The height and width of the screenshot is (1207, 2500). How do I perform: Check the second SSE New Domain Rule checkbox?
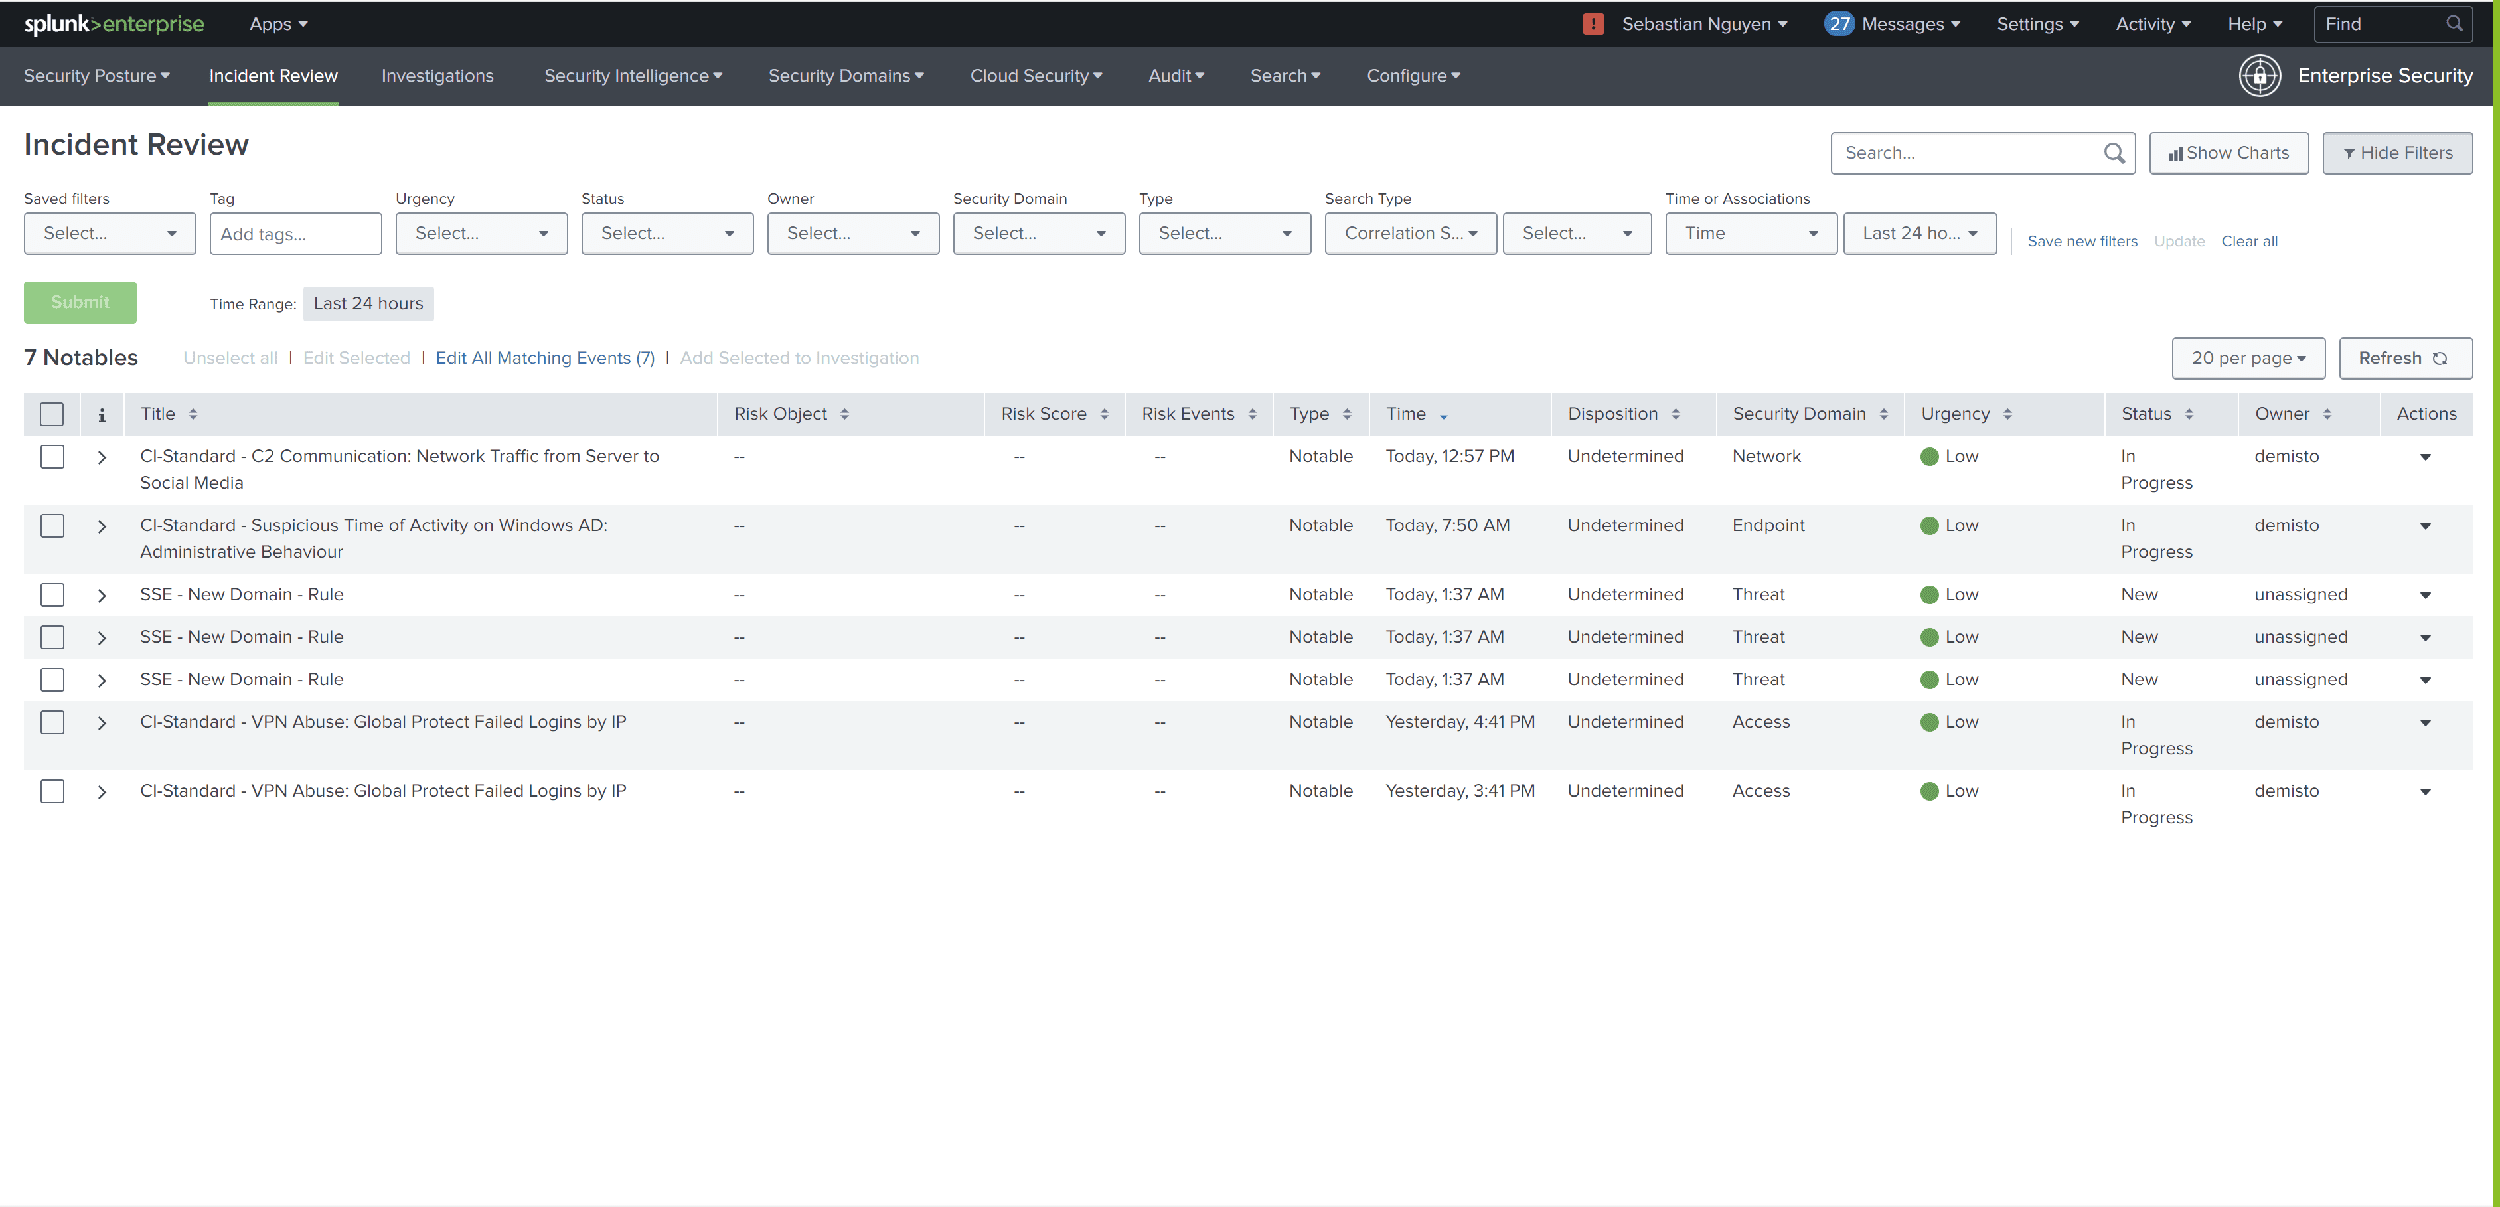[x=52, y=637]
